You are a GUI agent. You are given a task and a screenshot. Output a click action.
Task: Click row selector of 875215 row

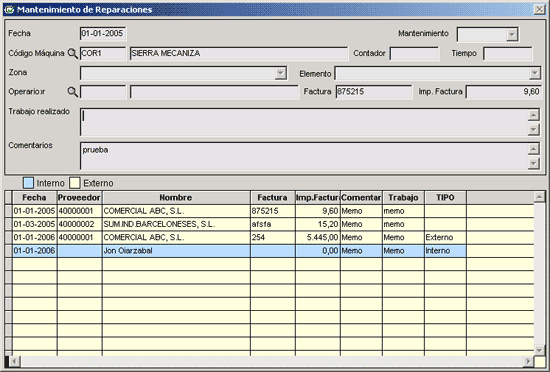[8, 211]
